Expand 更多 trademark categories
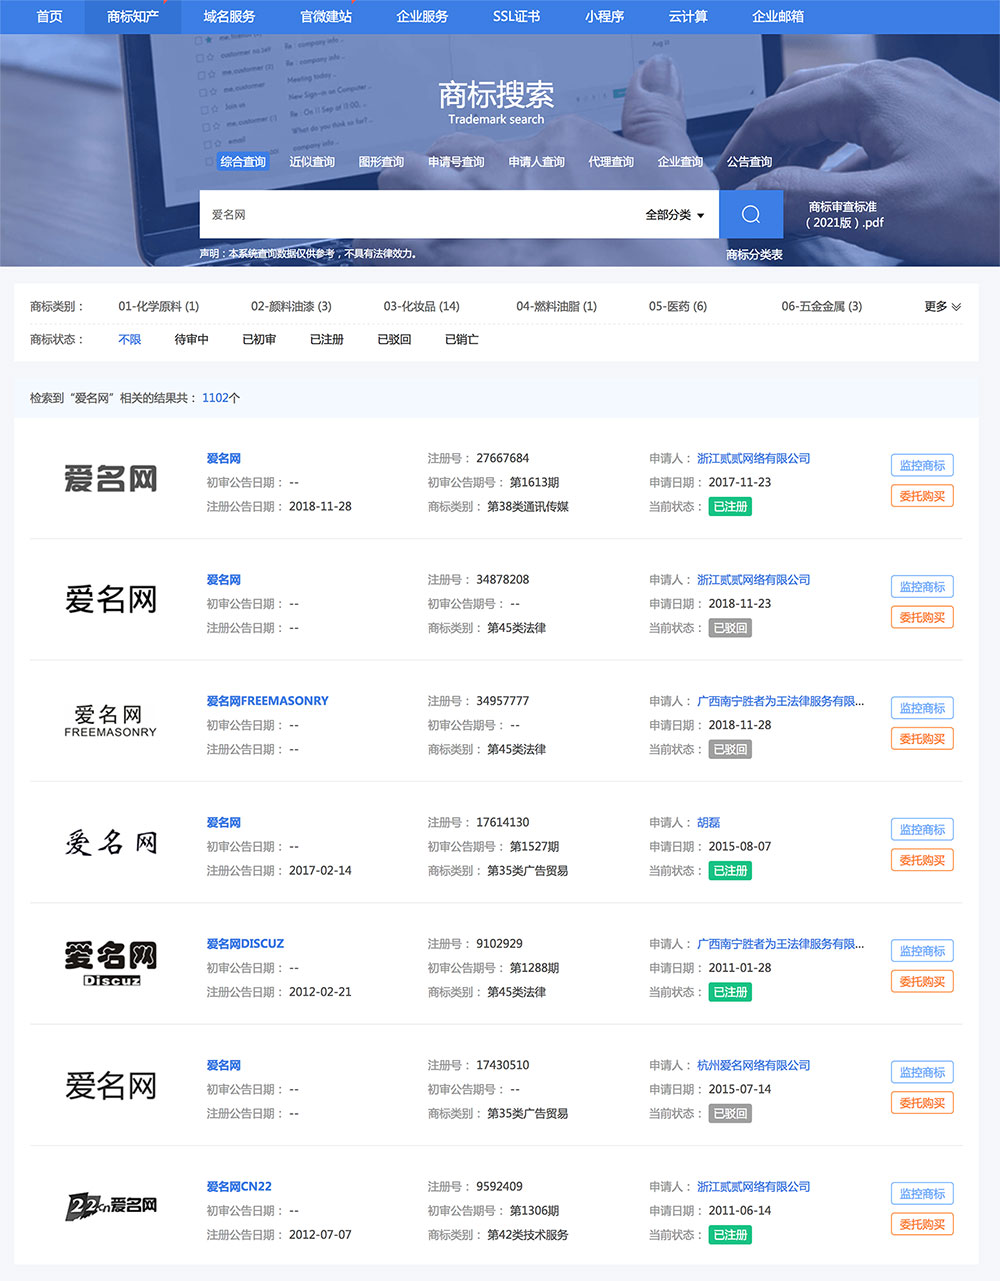 click(x=942, y=307)
